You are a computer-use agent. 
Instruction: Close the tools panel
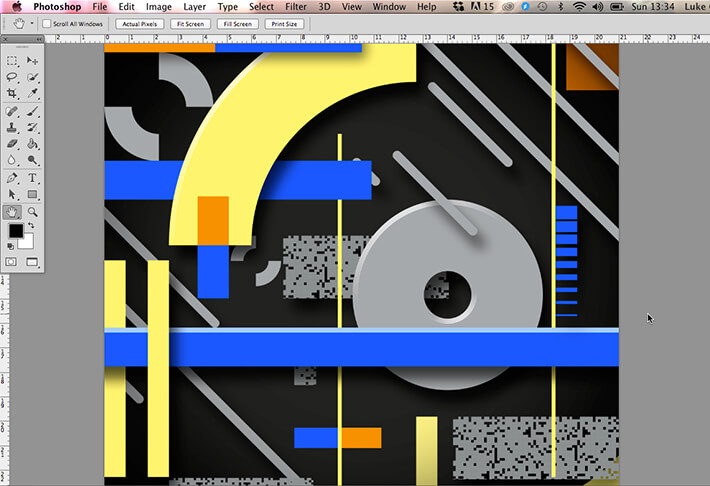6,39
